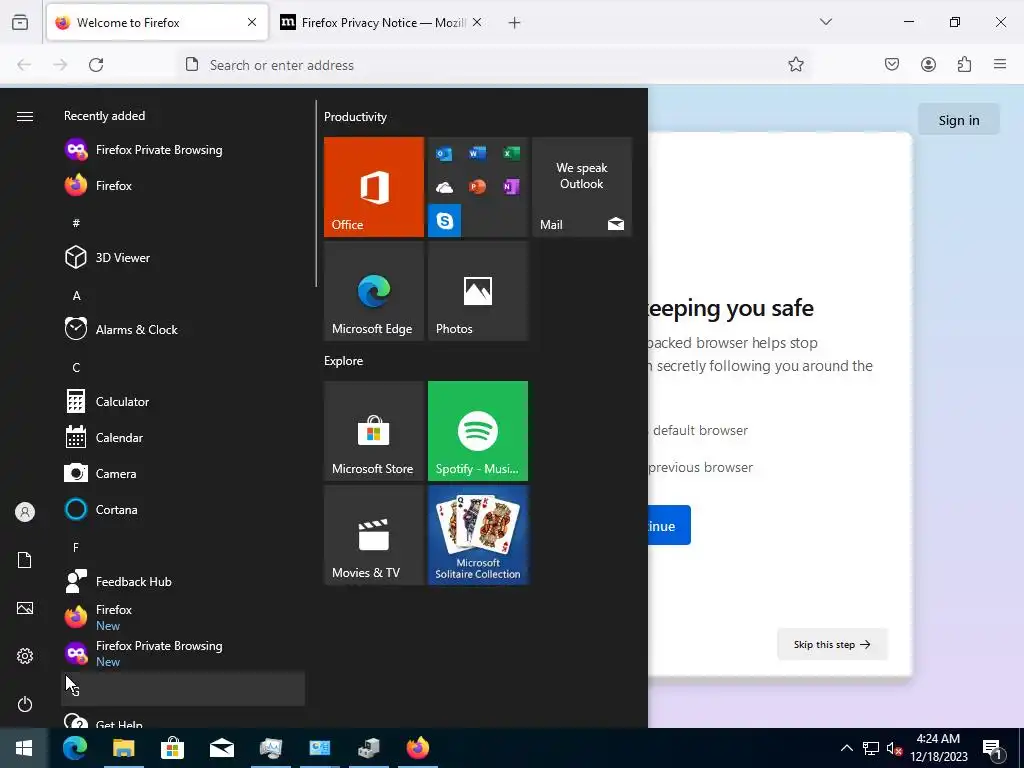This screenshot has width=1024, height=768.
Task: Open Firefox Extensions puzzle icon
Action: coord(964,65)
